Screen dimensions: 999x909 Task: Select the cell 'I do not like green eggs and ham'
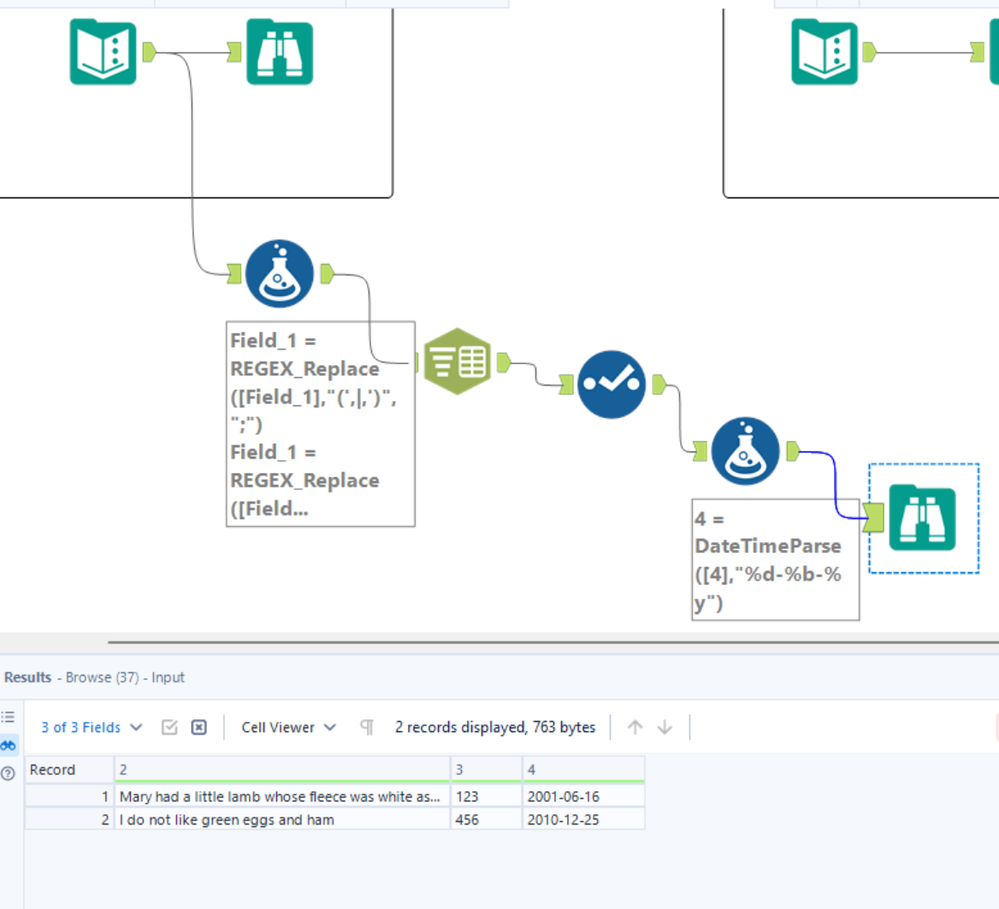tap(282, 819)
